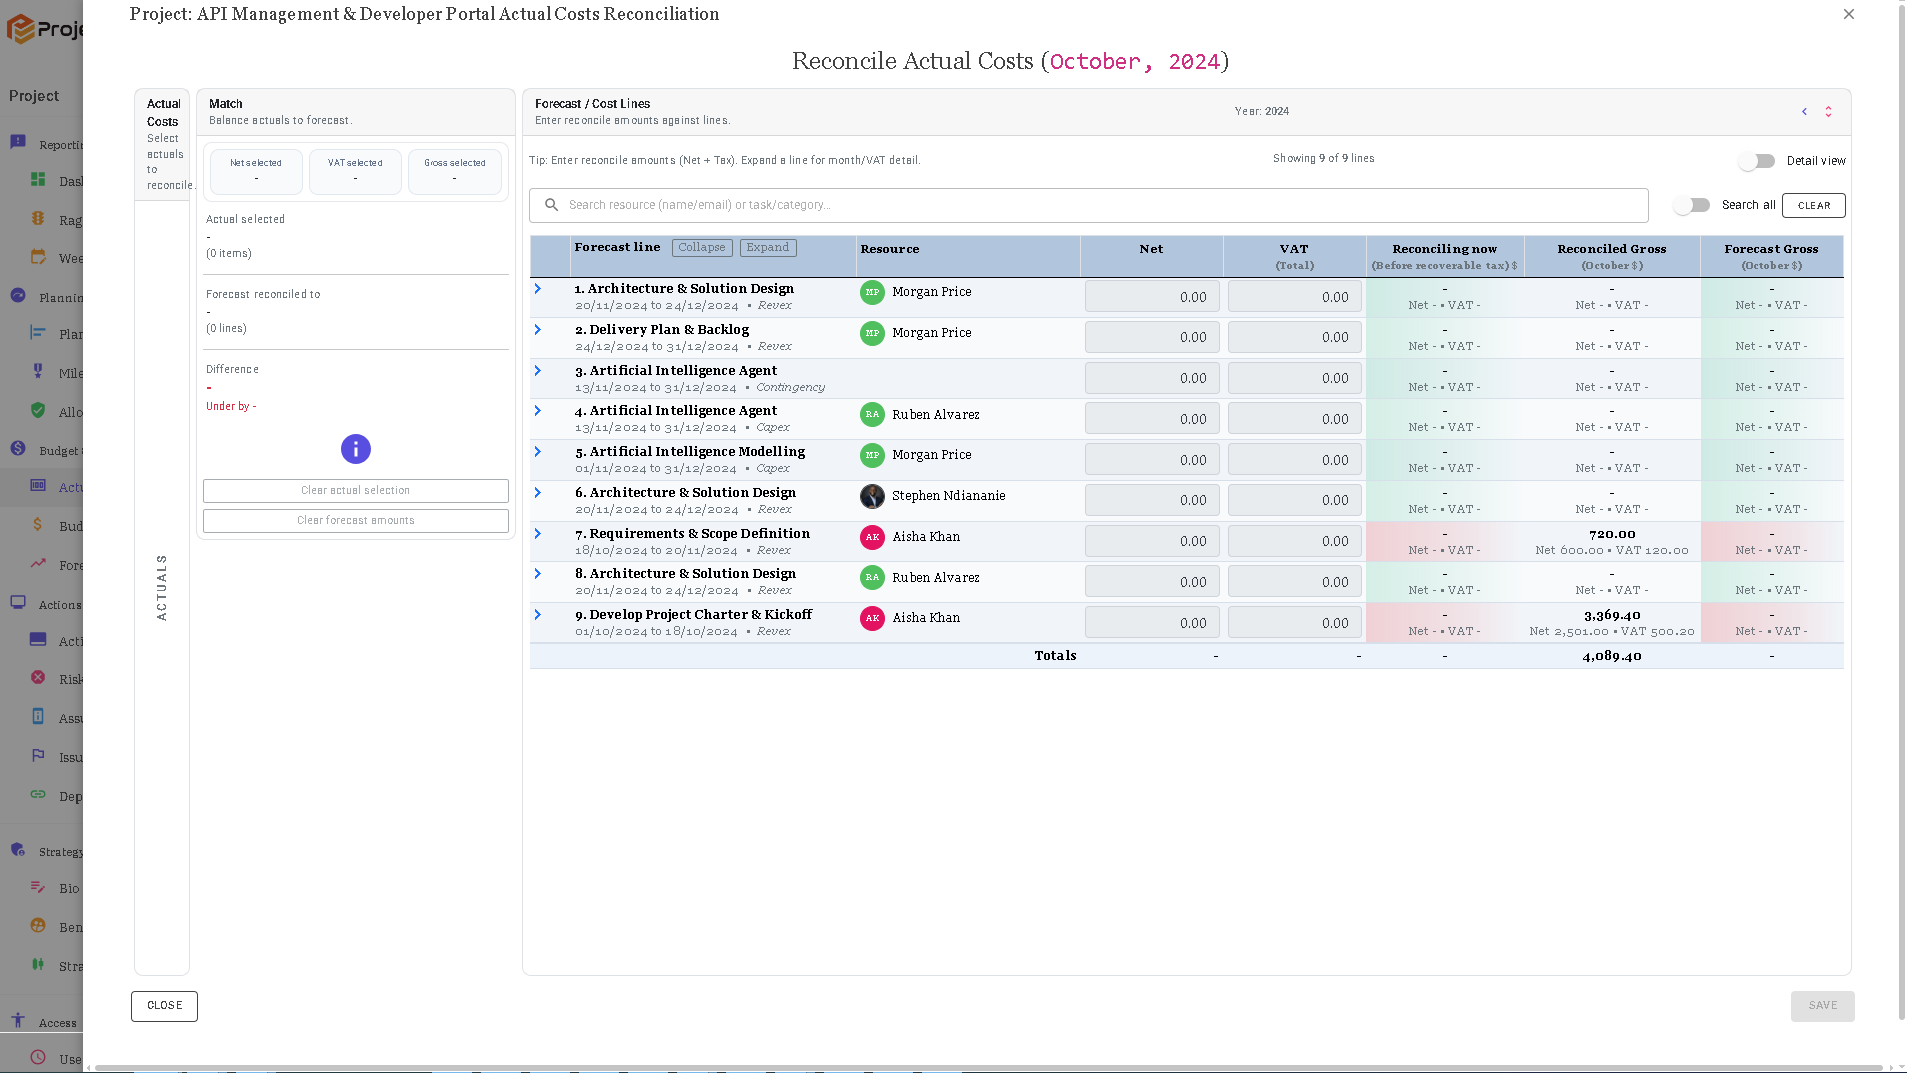Image resolution: width=1907 pixels, height=1073 pixels.
Task: Click Clear forecast amounts button
Action: (356, 521)
